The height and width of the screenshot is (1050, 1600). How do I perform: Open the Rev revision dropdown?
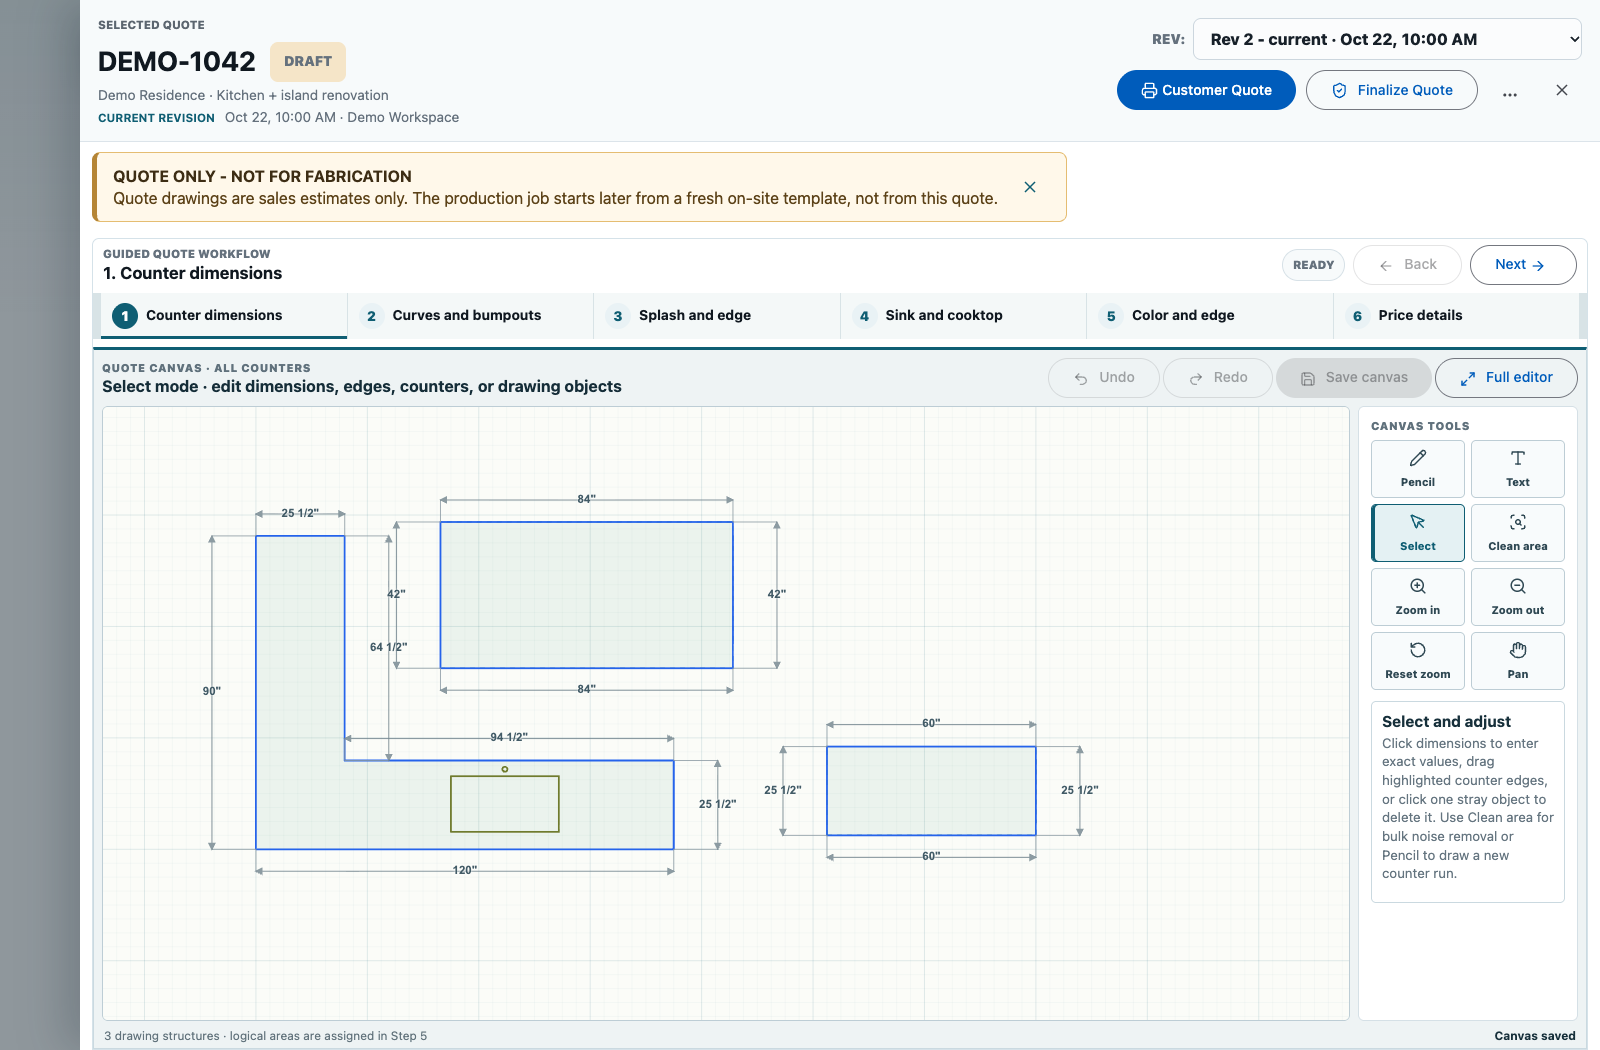(1388, 39)
